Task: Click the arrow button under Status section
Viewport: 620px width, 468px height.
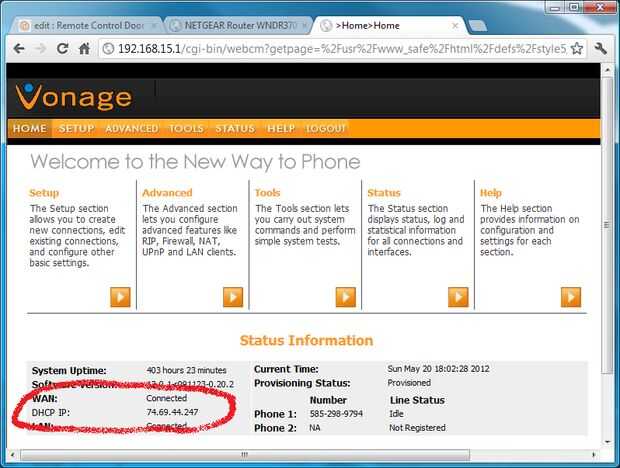Action: (x=458, y=297)
